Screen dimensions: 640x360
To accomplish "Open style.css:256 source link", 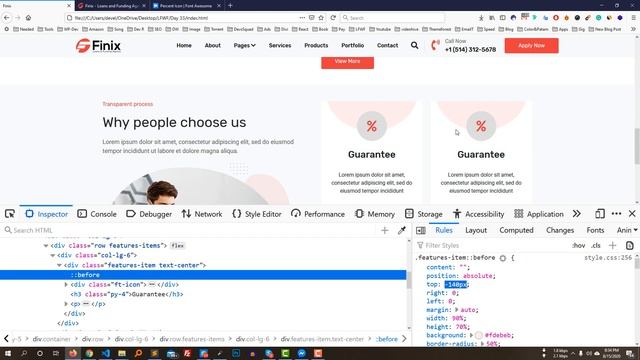I will [x=608, y=258].
